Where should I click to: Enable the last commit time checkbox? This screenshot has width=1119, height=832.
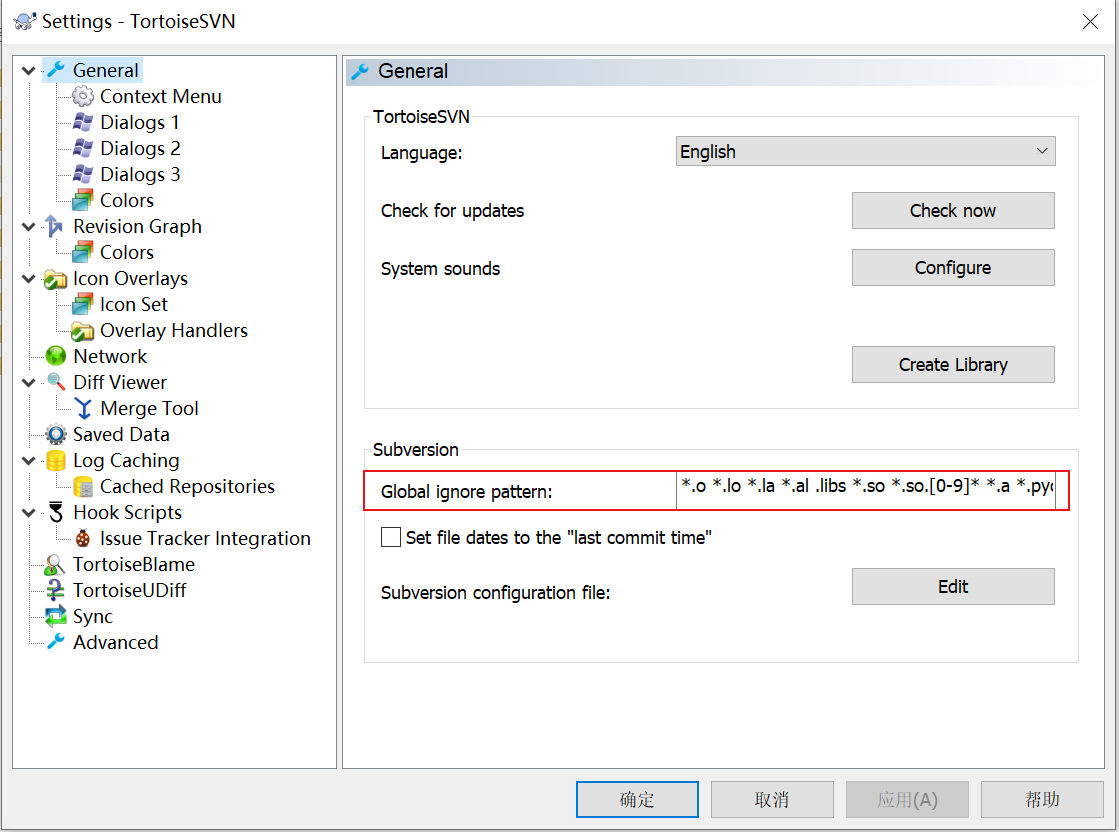click(390, 537)
